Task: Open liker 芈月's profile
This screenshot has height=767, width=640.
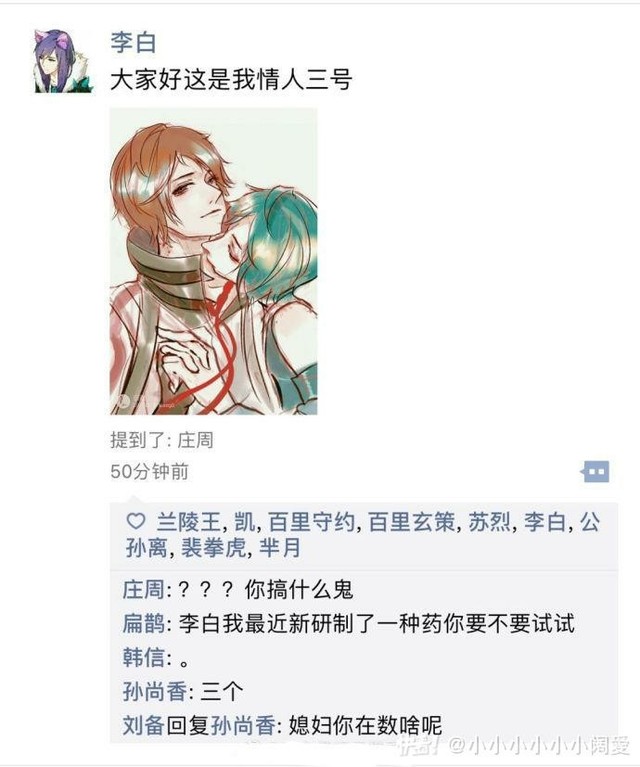Action: point(280,547)
